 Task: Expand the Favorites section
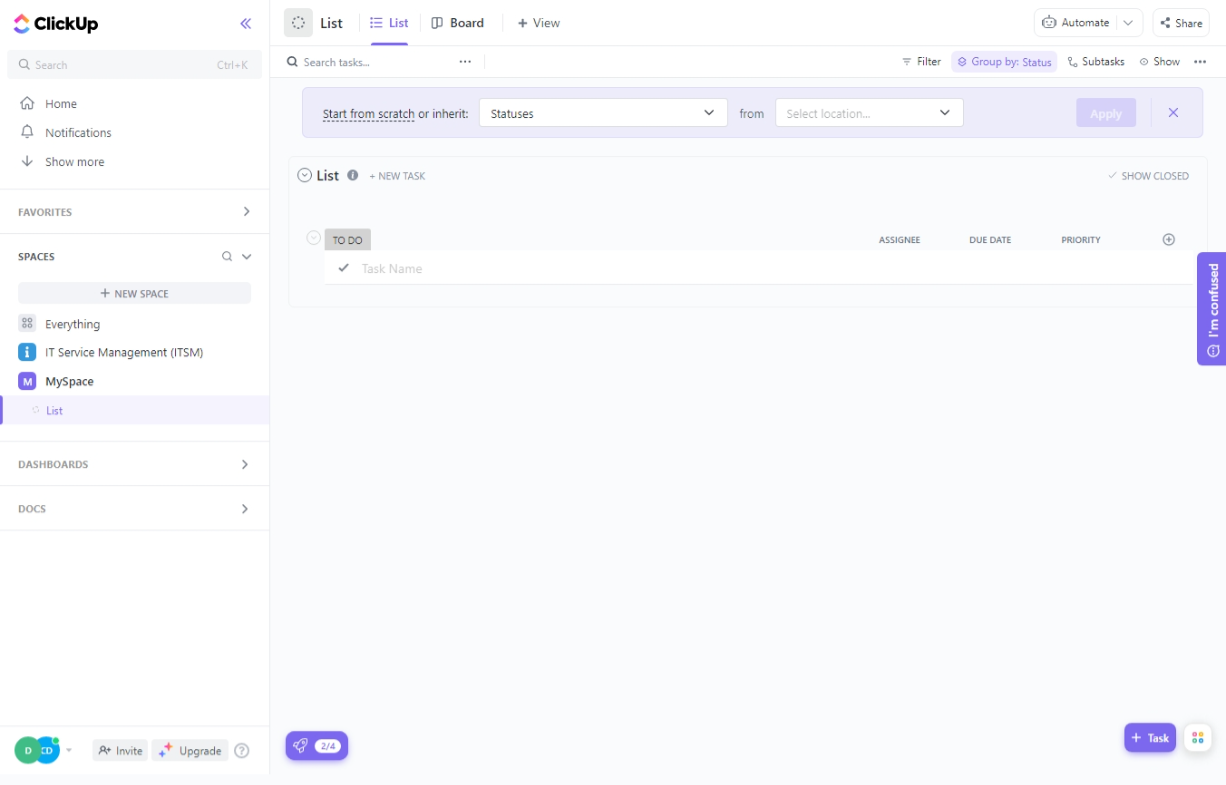(246, 212)
